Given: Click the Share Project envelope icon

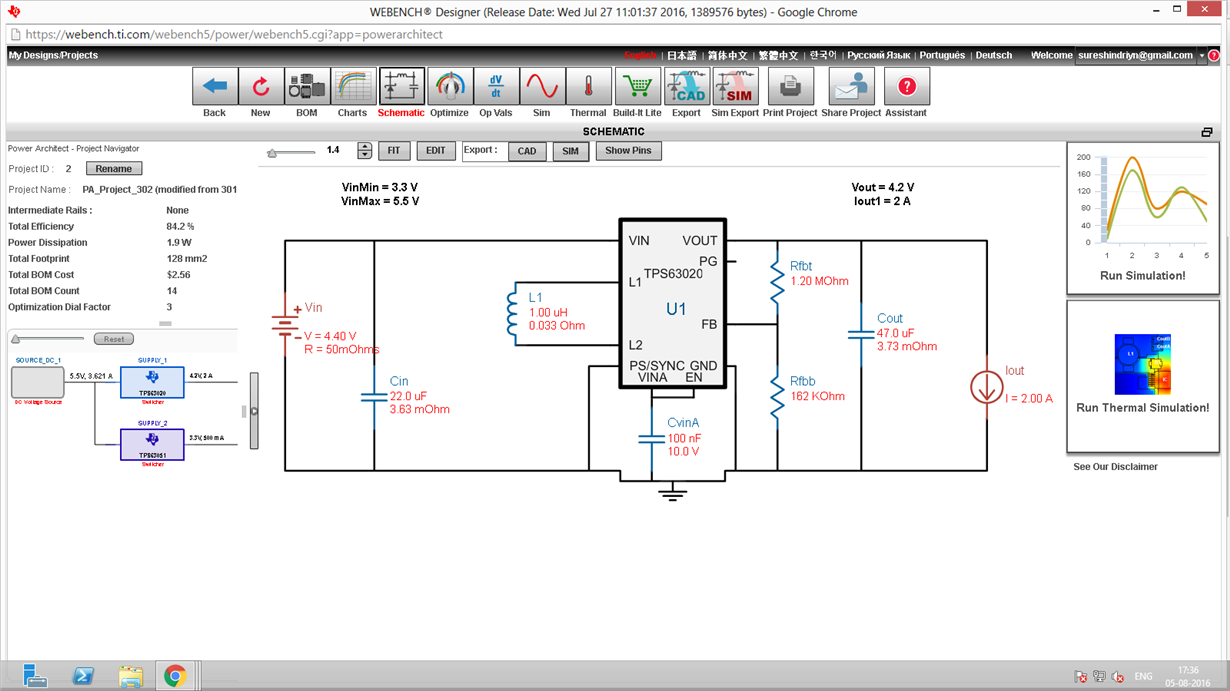Looking at the screenshot, I should point(852,86).
